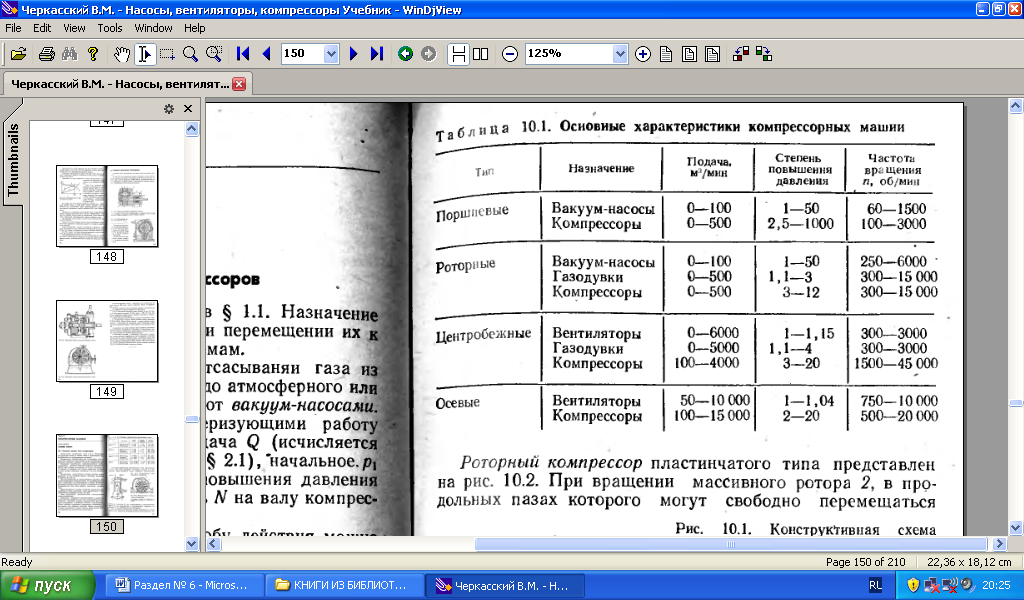Toggle continuous layout mode

click(458, 54)
